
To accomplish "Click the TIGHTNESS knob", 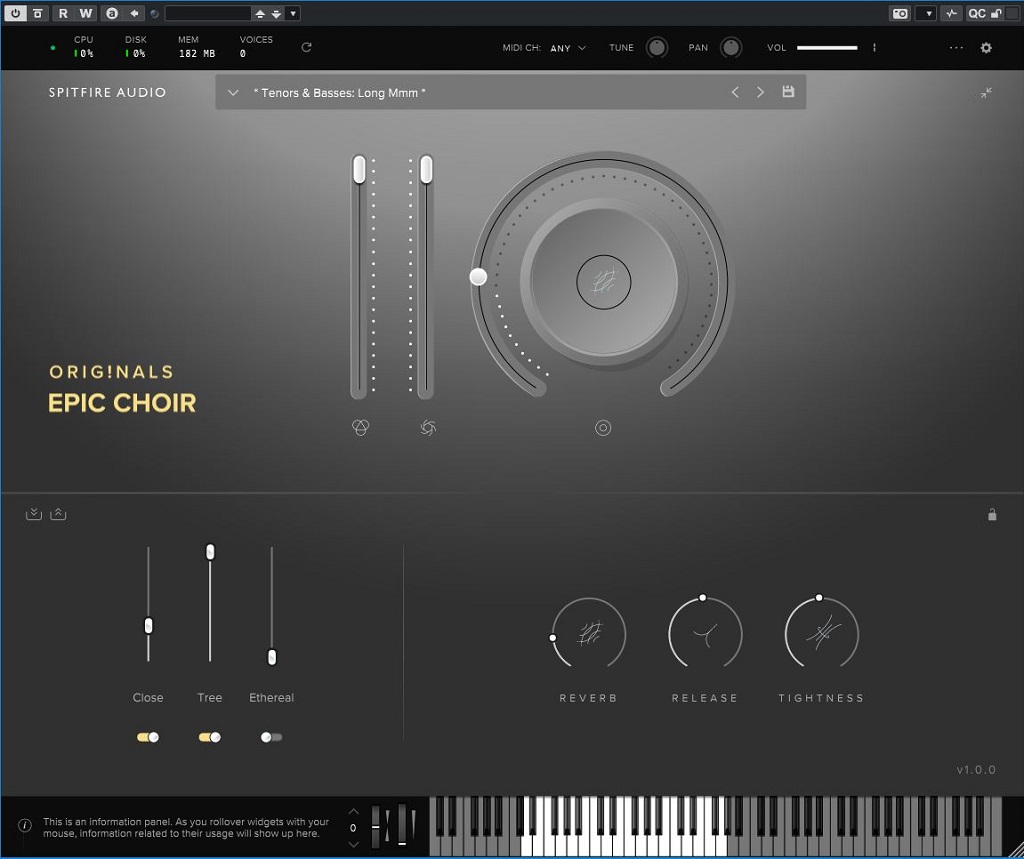I will coord(822,634).
